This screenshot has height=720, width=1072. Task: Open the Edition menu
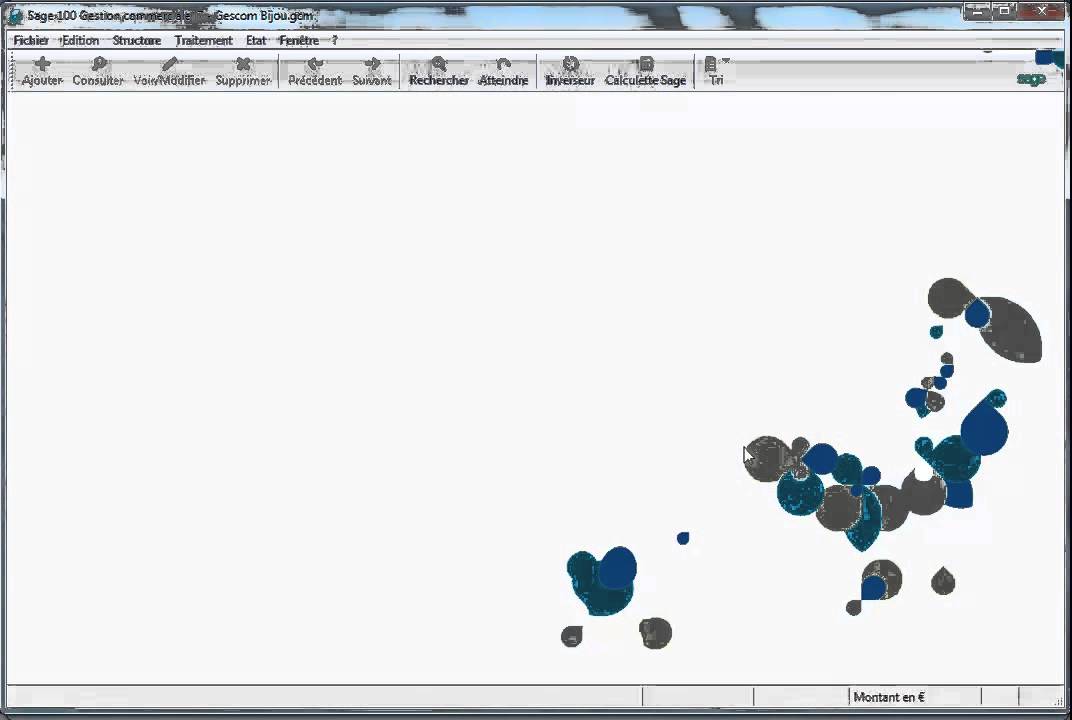tap(80, 40)
